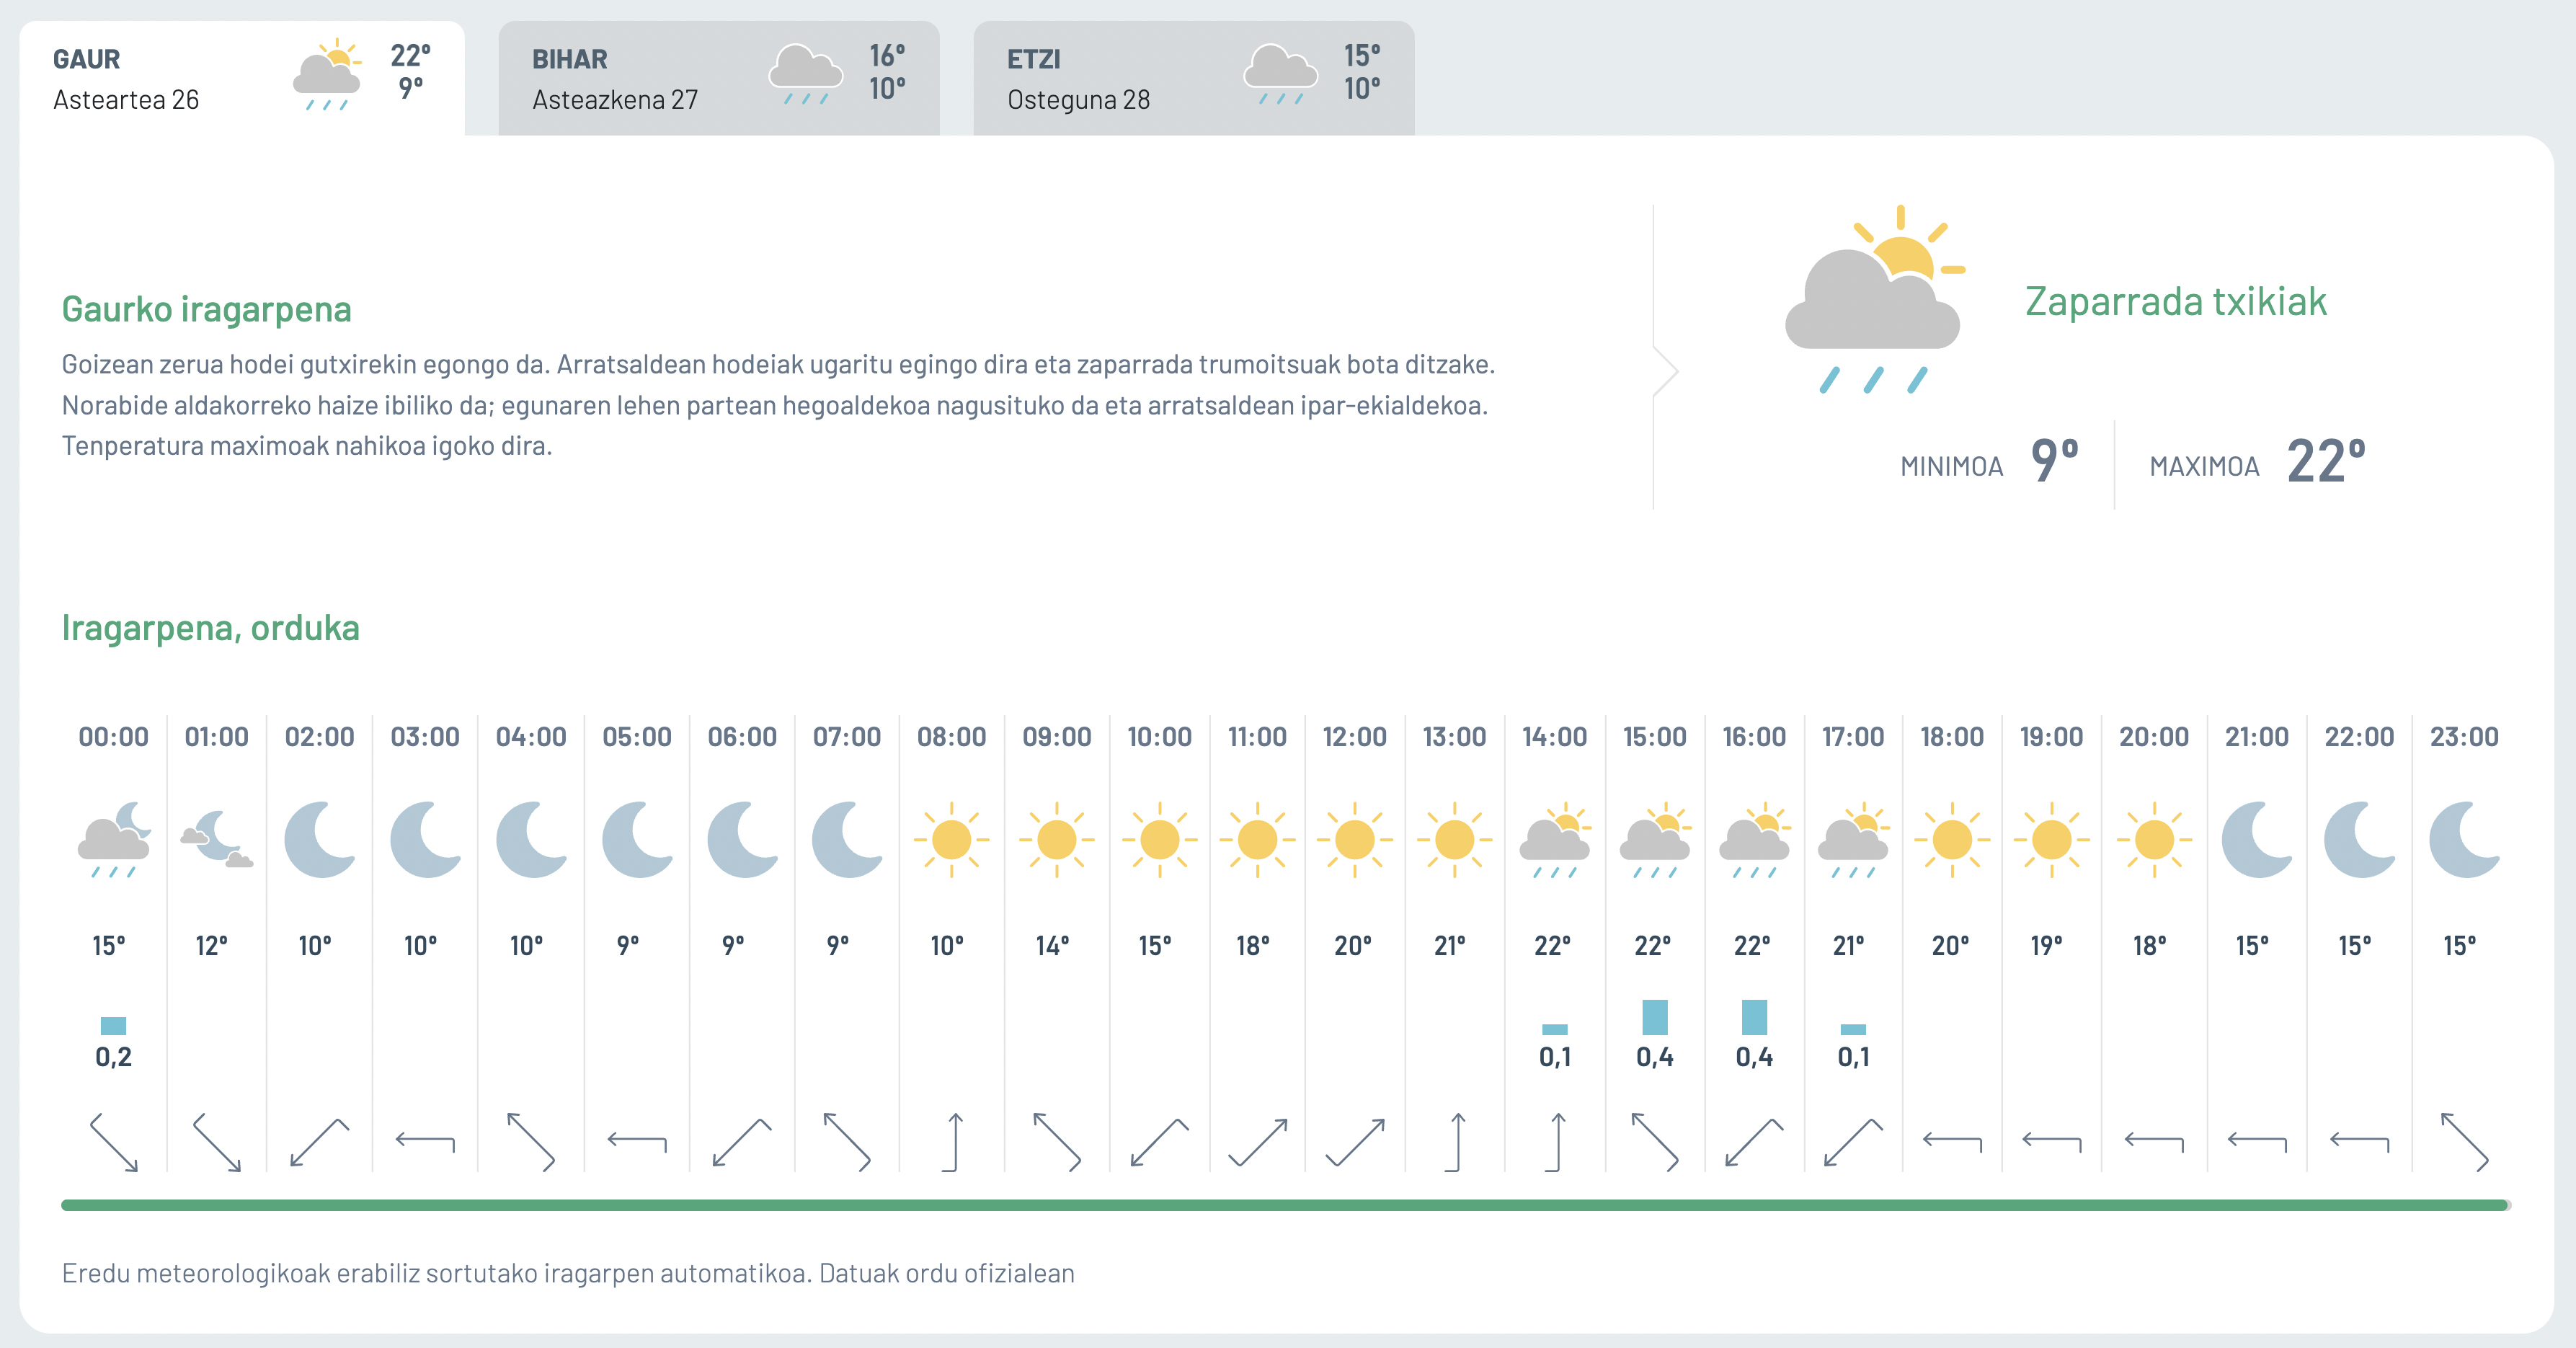Click the Iragarpena, orduka heading

(x=211, y=628)
